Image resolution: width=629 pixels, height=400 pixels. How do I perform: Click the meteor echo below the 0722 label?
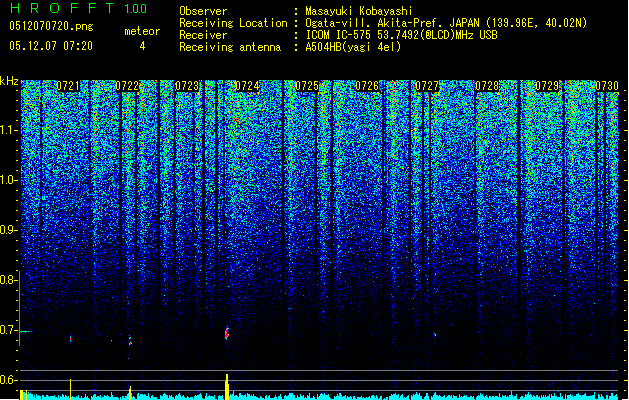[x=130, y=340]
